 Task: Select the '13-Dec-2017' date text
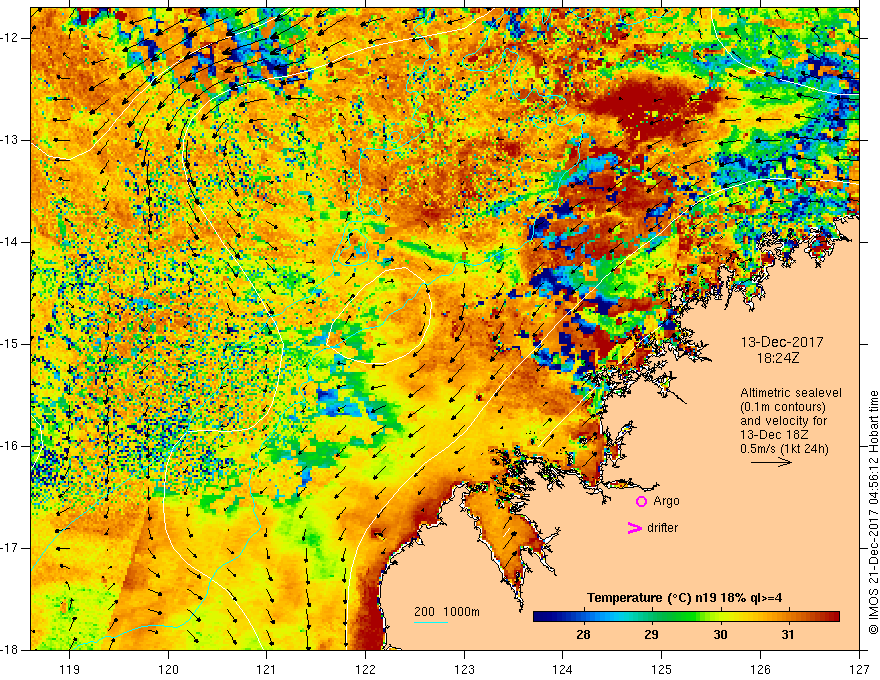pos(782,342)
